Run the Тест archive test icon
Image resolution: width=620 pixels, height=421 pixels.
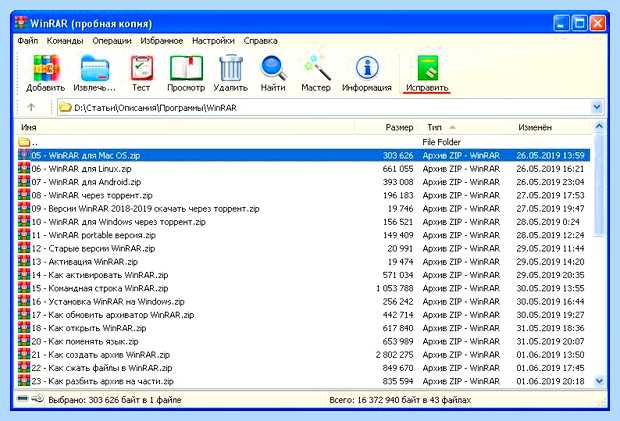point(142,68)
